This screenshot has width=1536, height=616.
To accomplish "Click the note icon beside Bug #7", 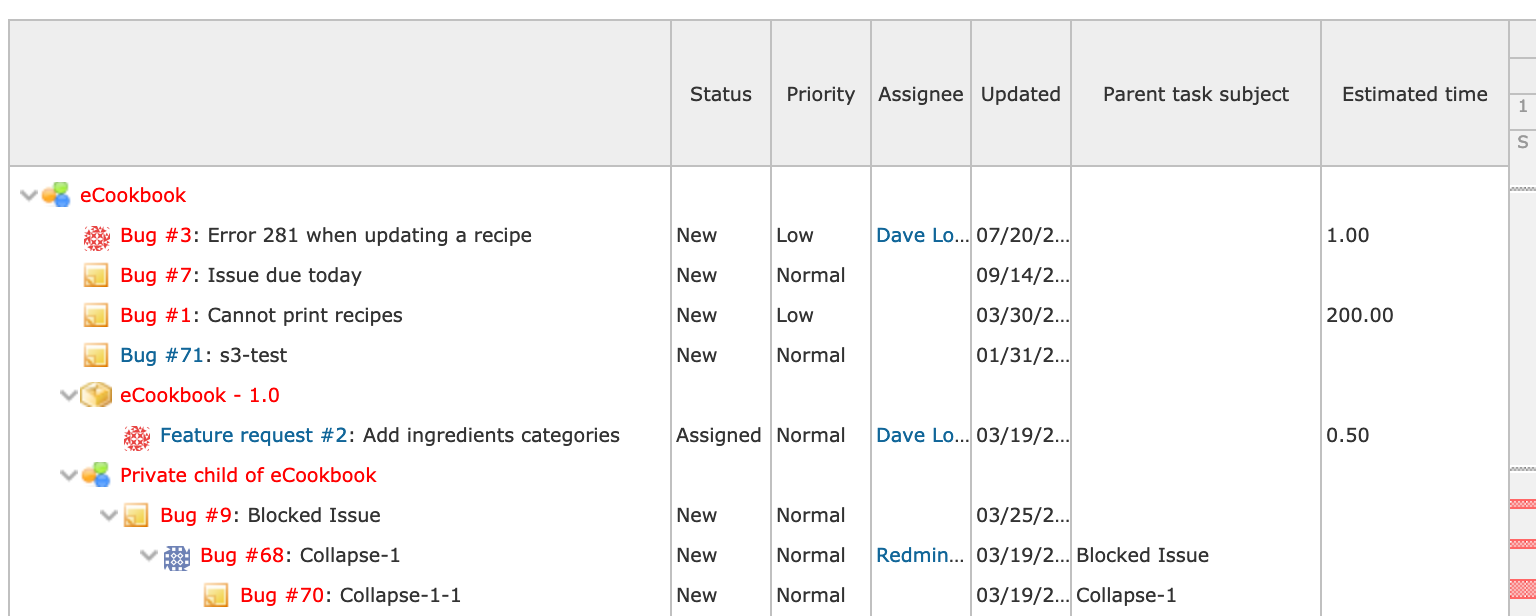I will tap(96, 276).
